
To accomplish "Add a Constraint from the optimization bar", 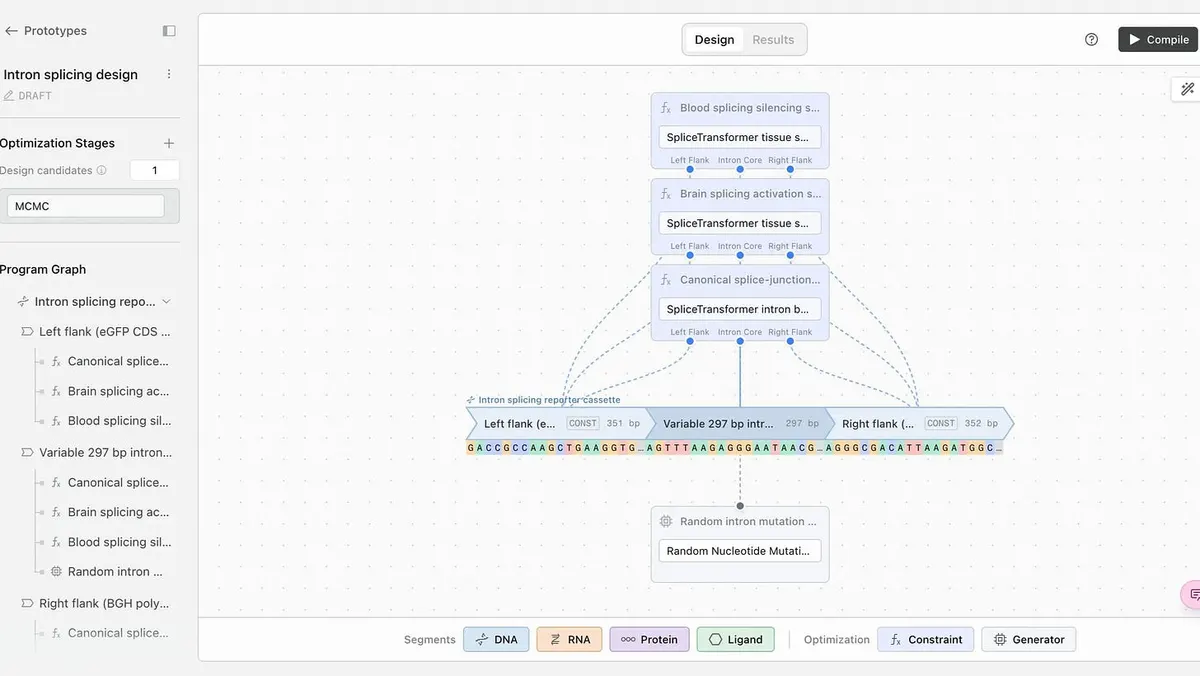I will click(x=926, y=639).
